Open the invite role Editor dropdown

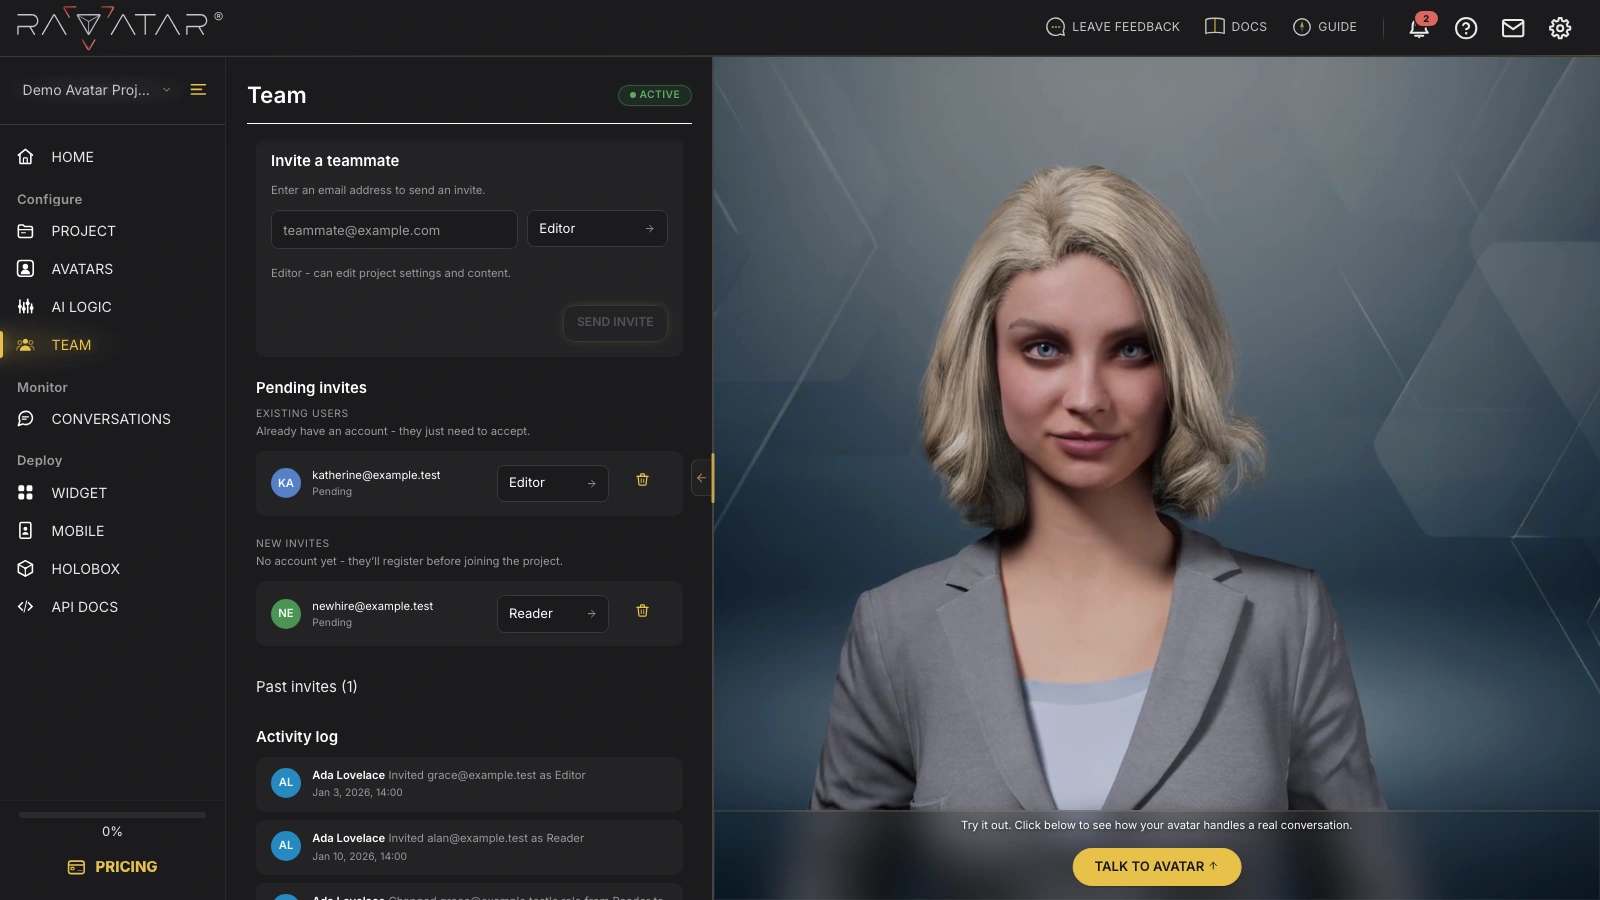(597, 229)
